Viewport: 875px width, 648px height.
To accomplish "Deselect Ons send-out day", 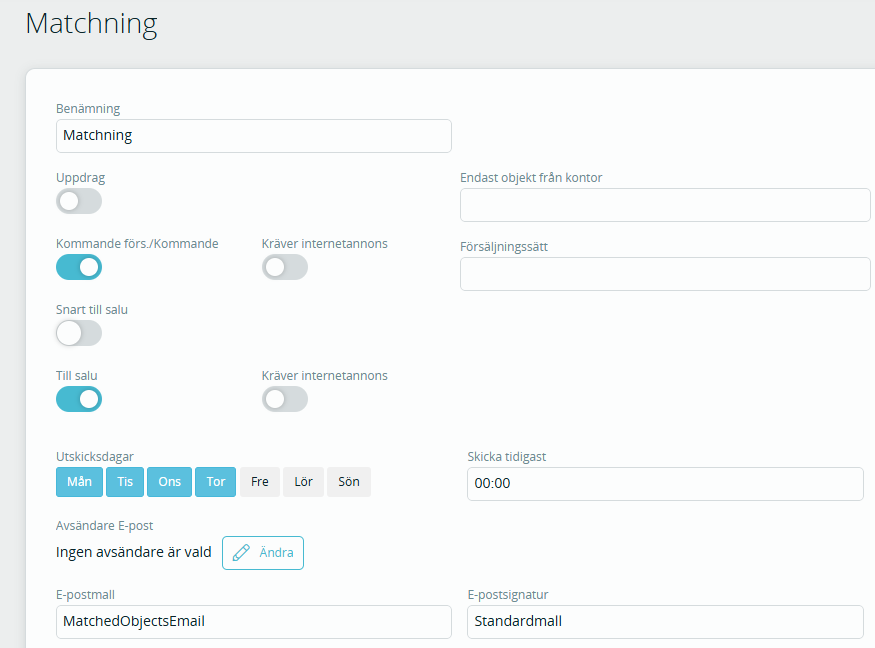I will (x=170, y=482).
